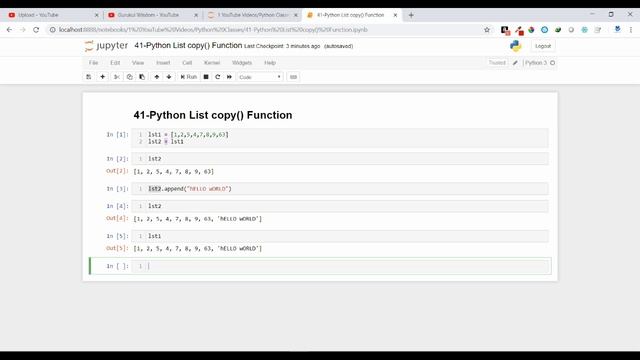Open the File menu
The width and height of the screenshot is (640, 360).
tap(93, 63)
